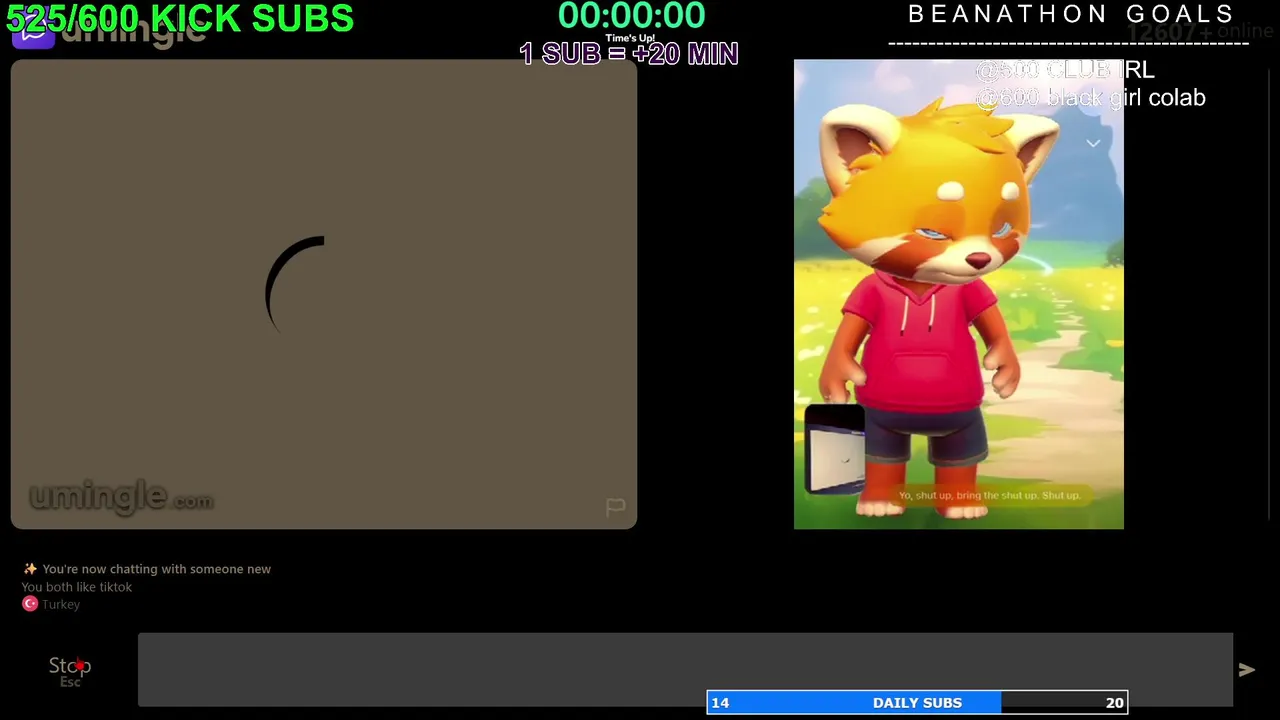Click the "Turkey" country label
The image size is (1280, 720).
(61, 604)
